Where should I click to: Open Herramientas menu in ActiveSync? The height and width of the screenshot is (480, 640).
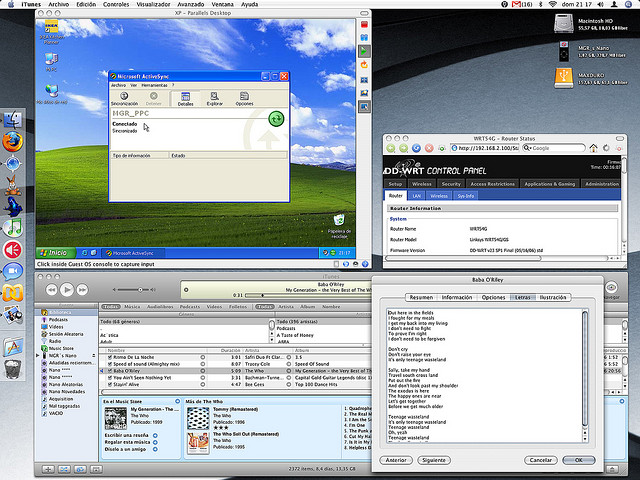coord(154,85)
